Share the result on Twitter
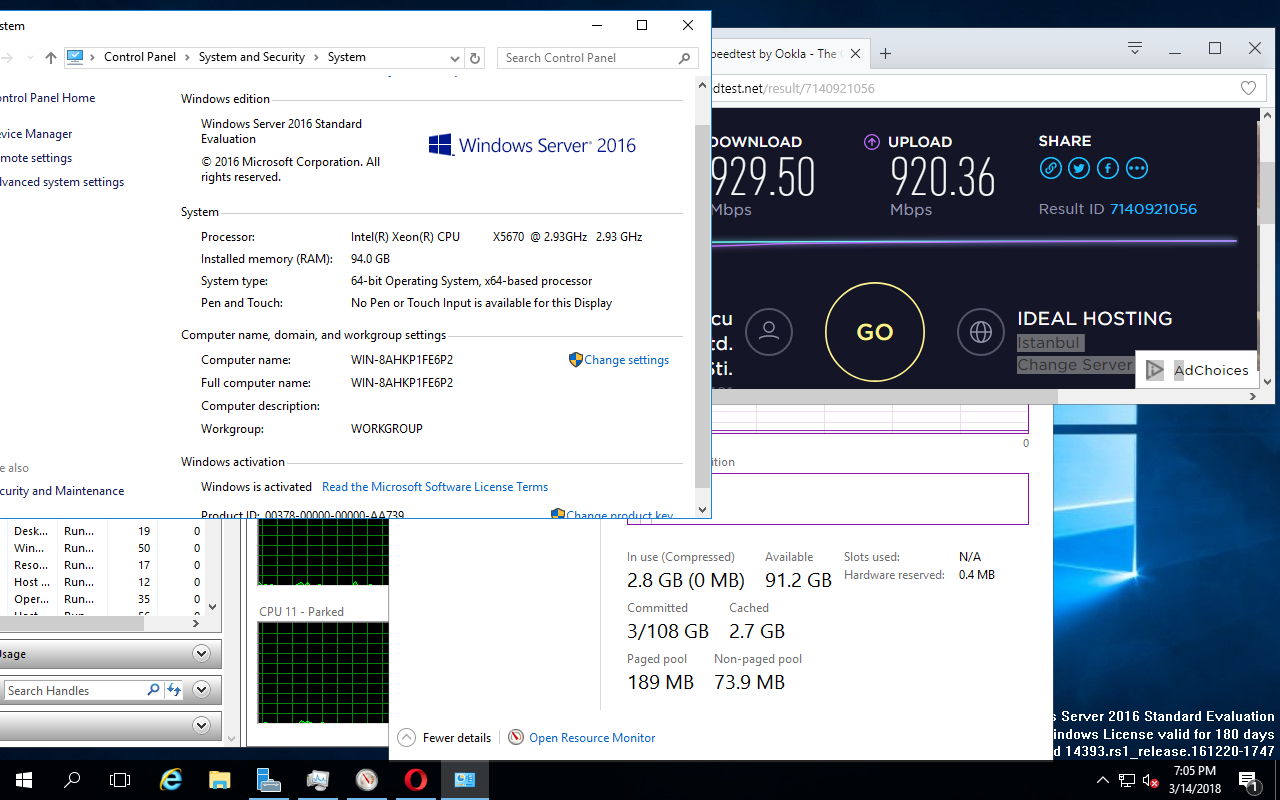The height and width of the screenshot is (800, 1280). tap(1079, 168)
